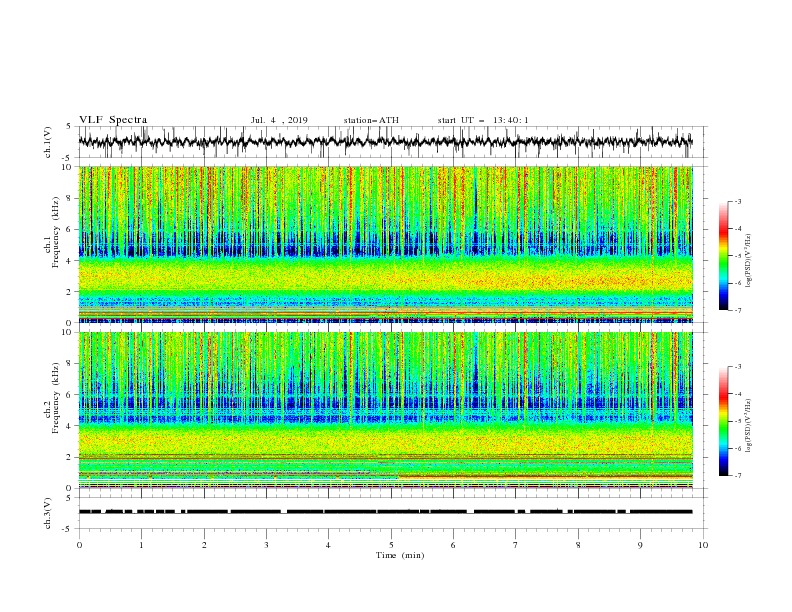Click the time axis tick label "5"

391,545
